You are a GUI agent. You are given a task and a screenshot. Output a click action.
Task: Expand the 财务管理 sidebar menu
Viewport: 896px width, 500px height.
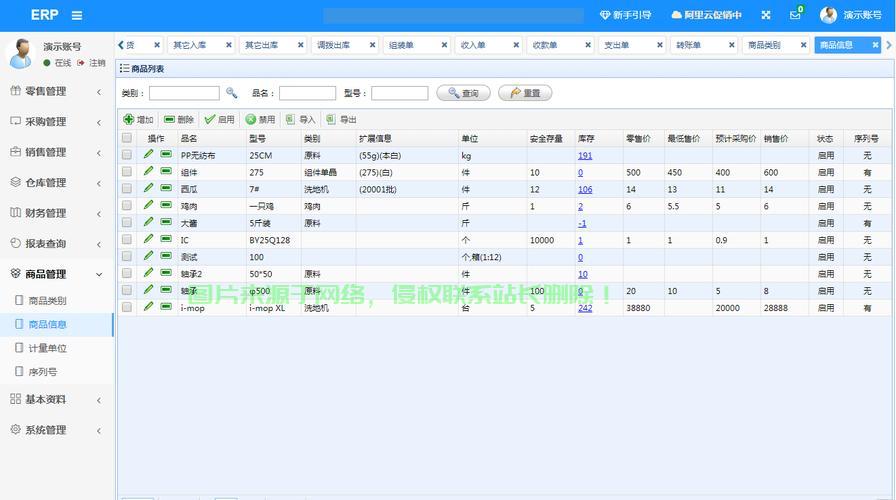(57, 213)
